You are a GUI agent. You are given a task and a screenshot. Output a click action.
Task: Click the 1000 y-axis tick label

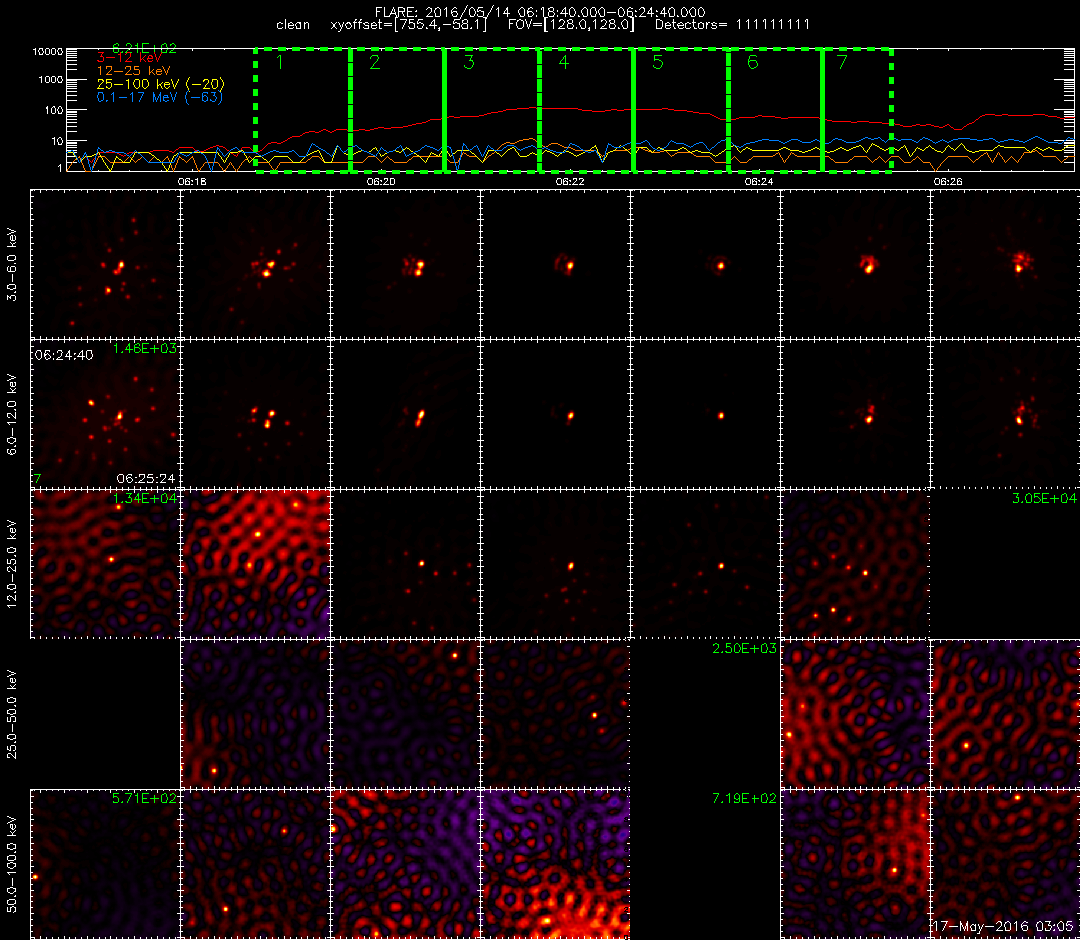point(50,80)
